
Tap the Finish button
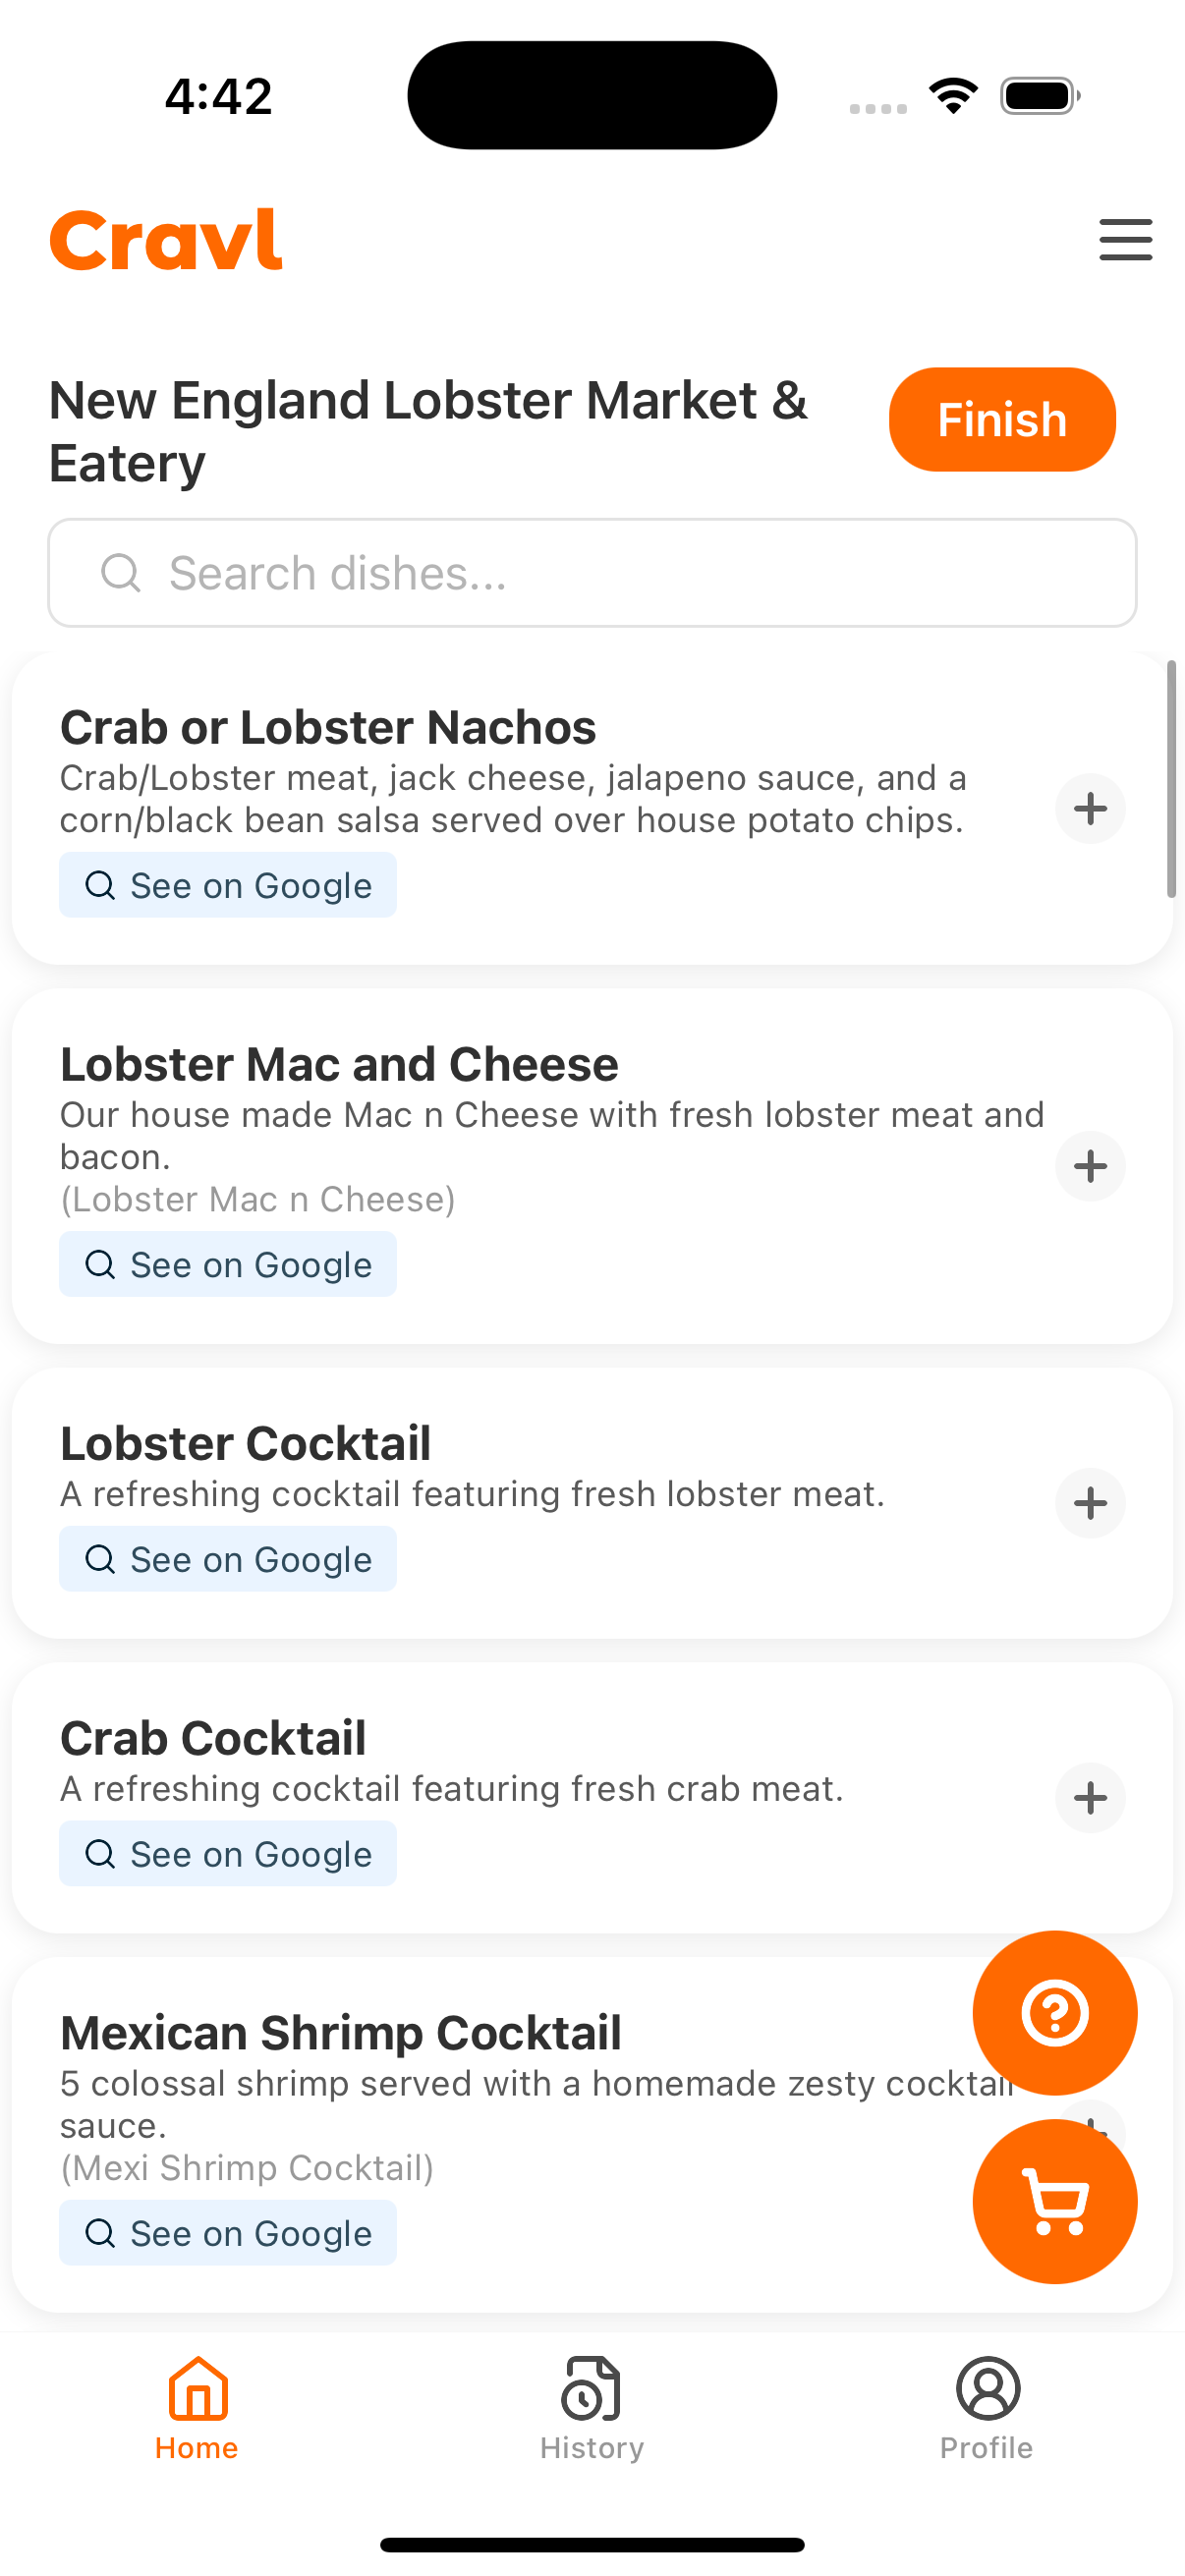click(x=1002, y=419)
